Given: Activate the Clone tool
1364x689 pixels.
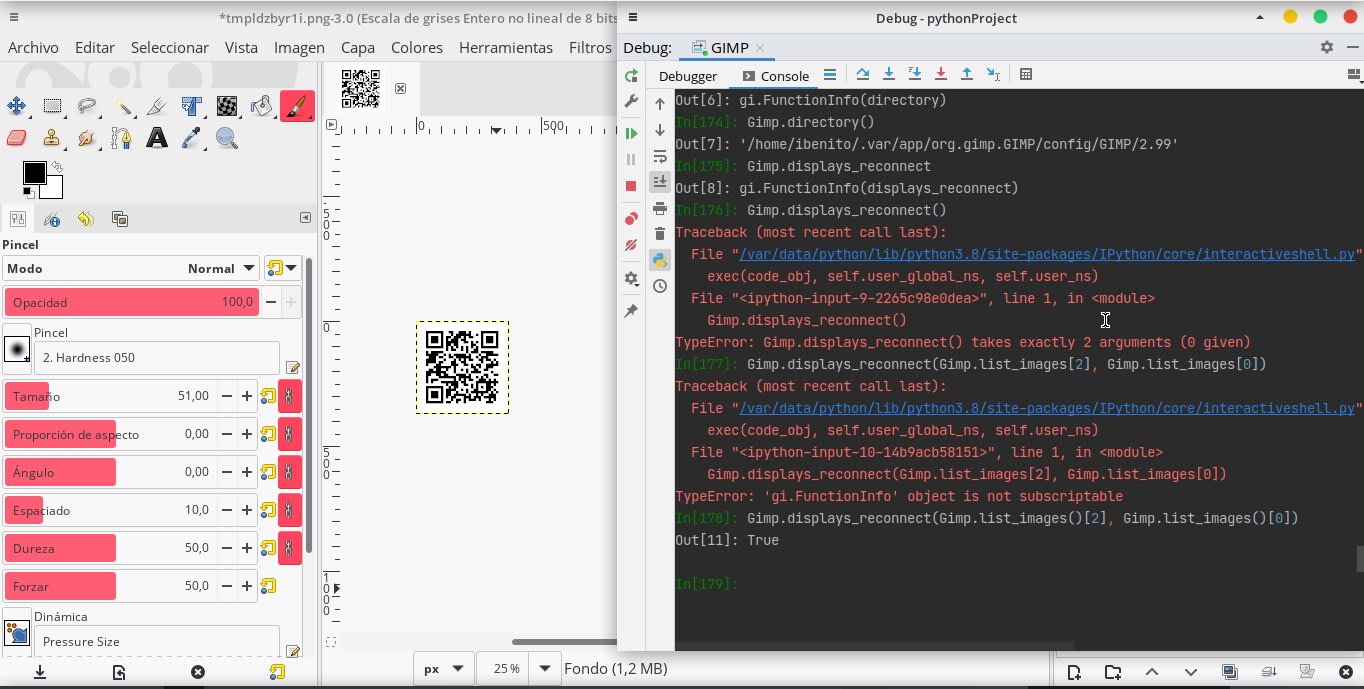Looking at the screenshot, I should (52, 138).
